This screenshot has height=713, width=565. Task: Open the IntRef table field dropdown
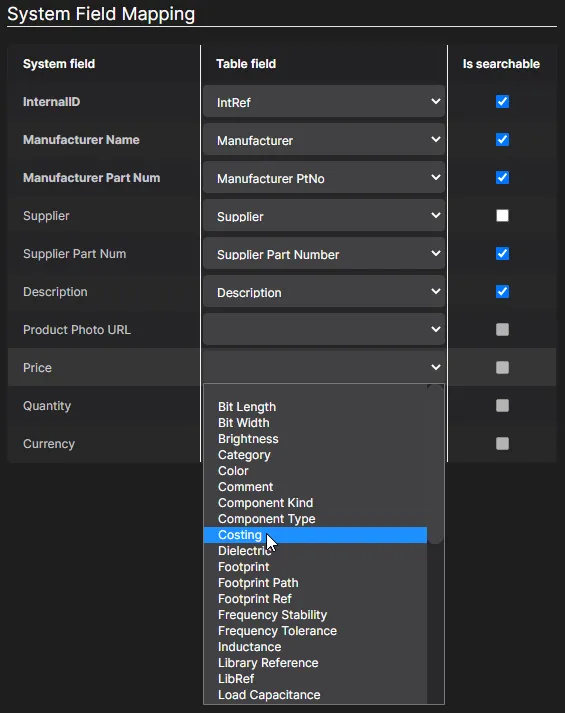pos(324,101)
